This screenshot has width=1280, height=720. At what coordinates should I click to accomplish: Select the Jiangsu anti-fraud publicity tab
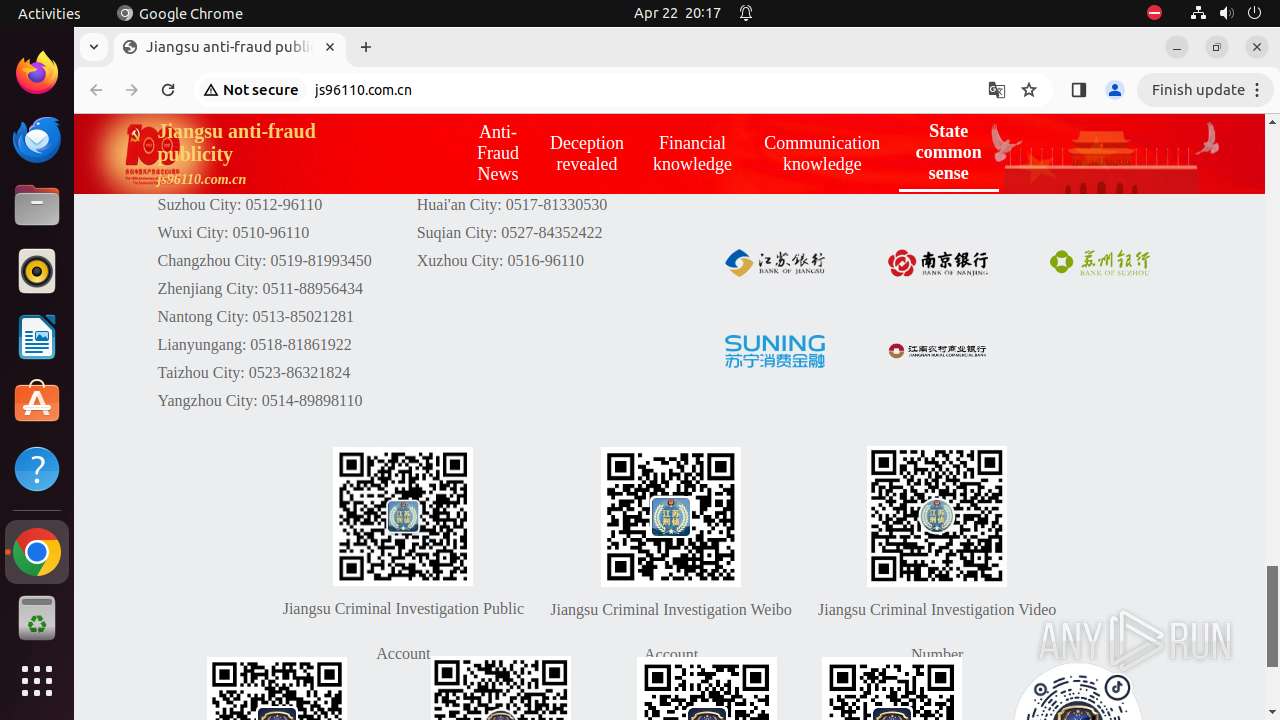point(230,47)
